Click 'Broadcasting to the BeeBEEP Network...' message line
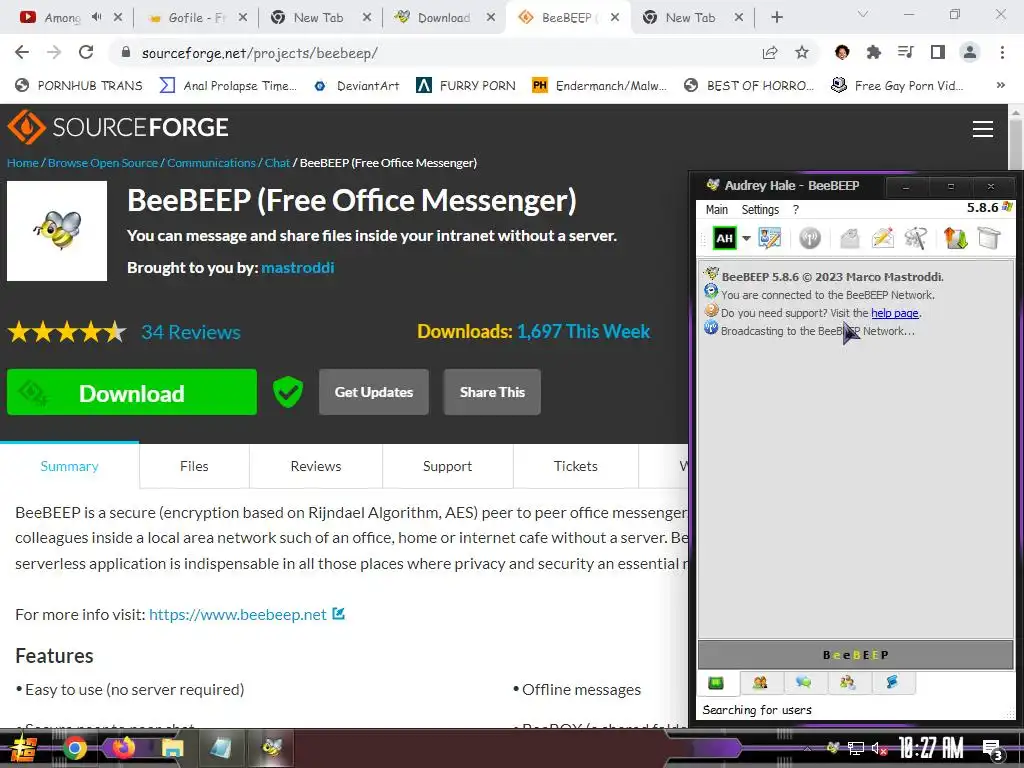This screenshot has height=768, width=1024. (x=818, y=331)
